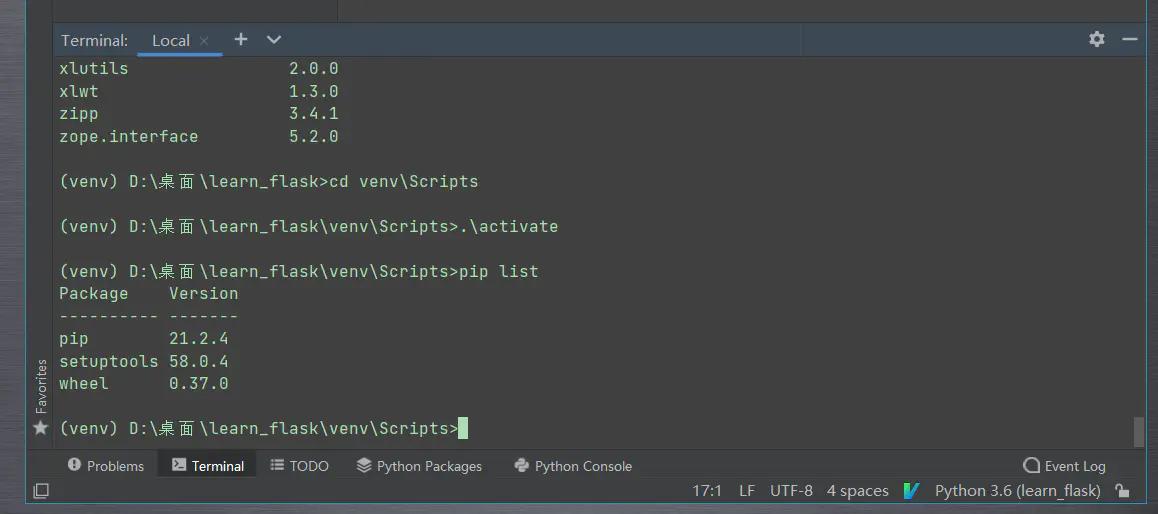Select the Local terminal tab

[x=171, y=41]
